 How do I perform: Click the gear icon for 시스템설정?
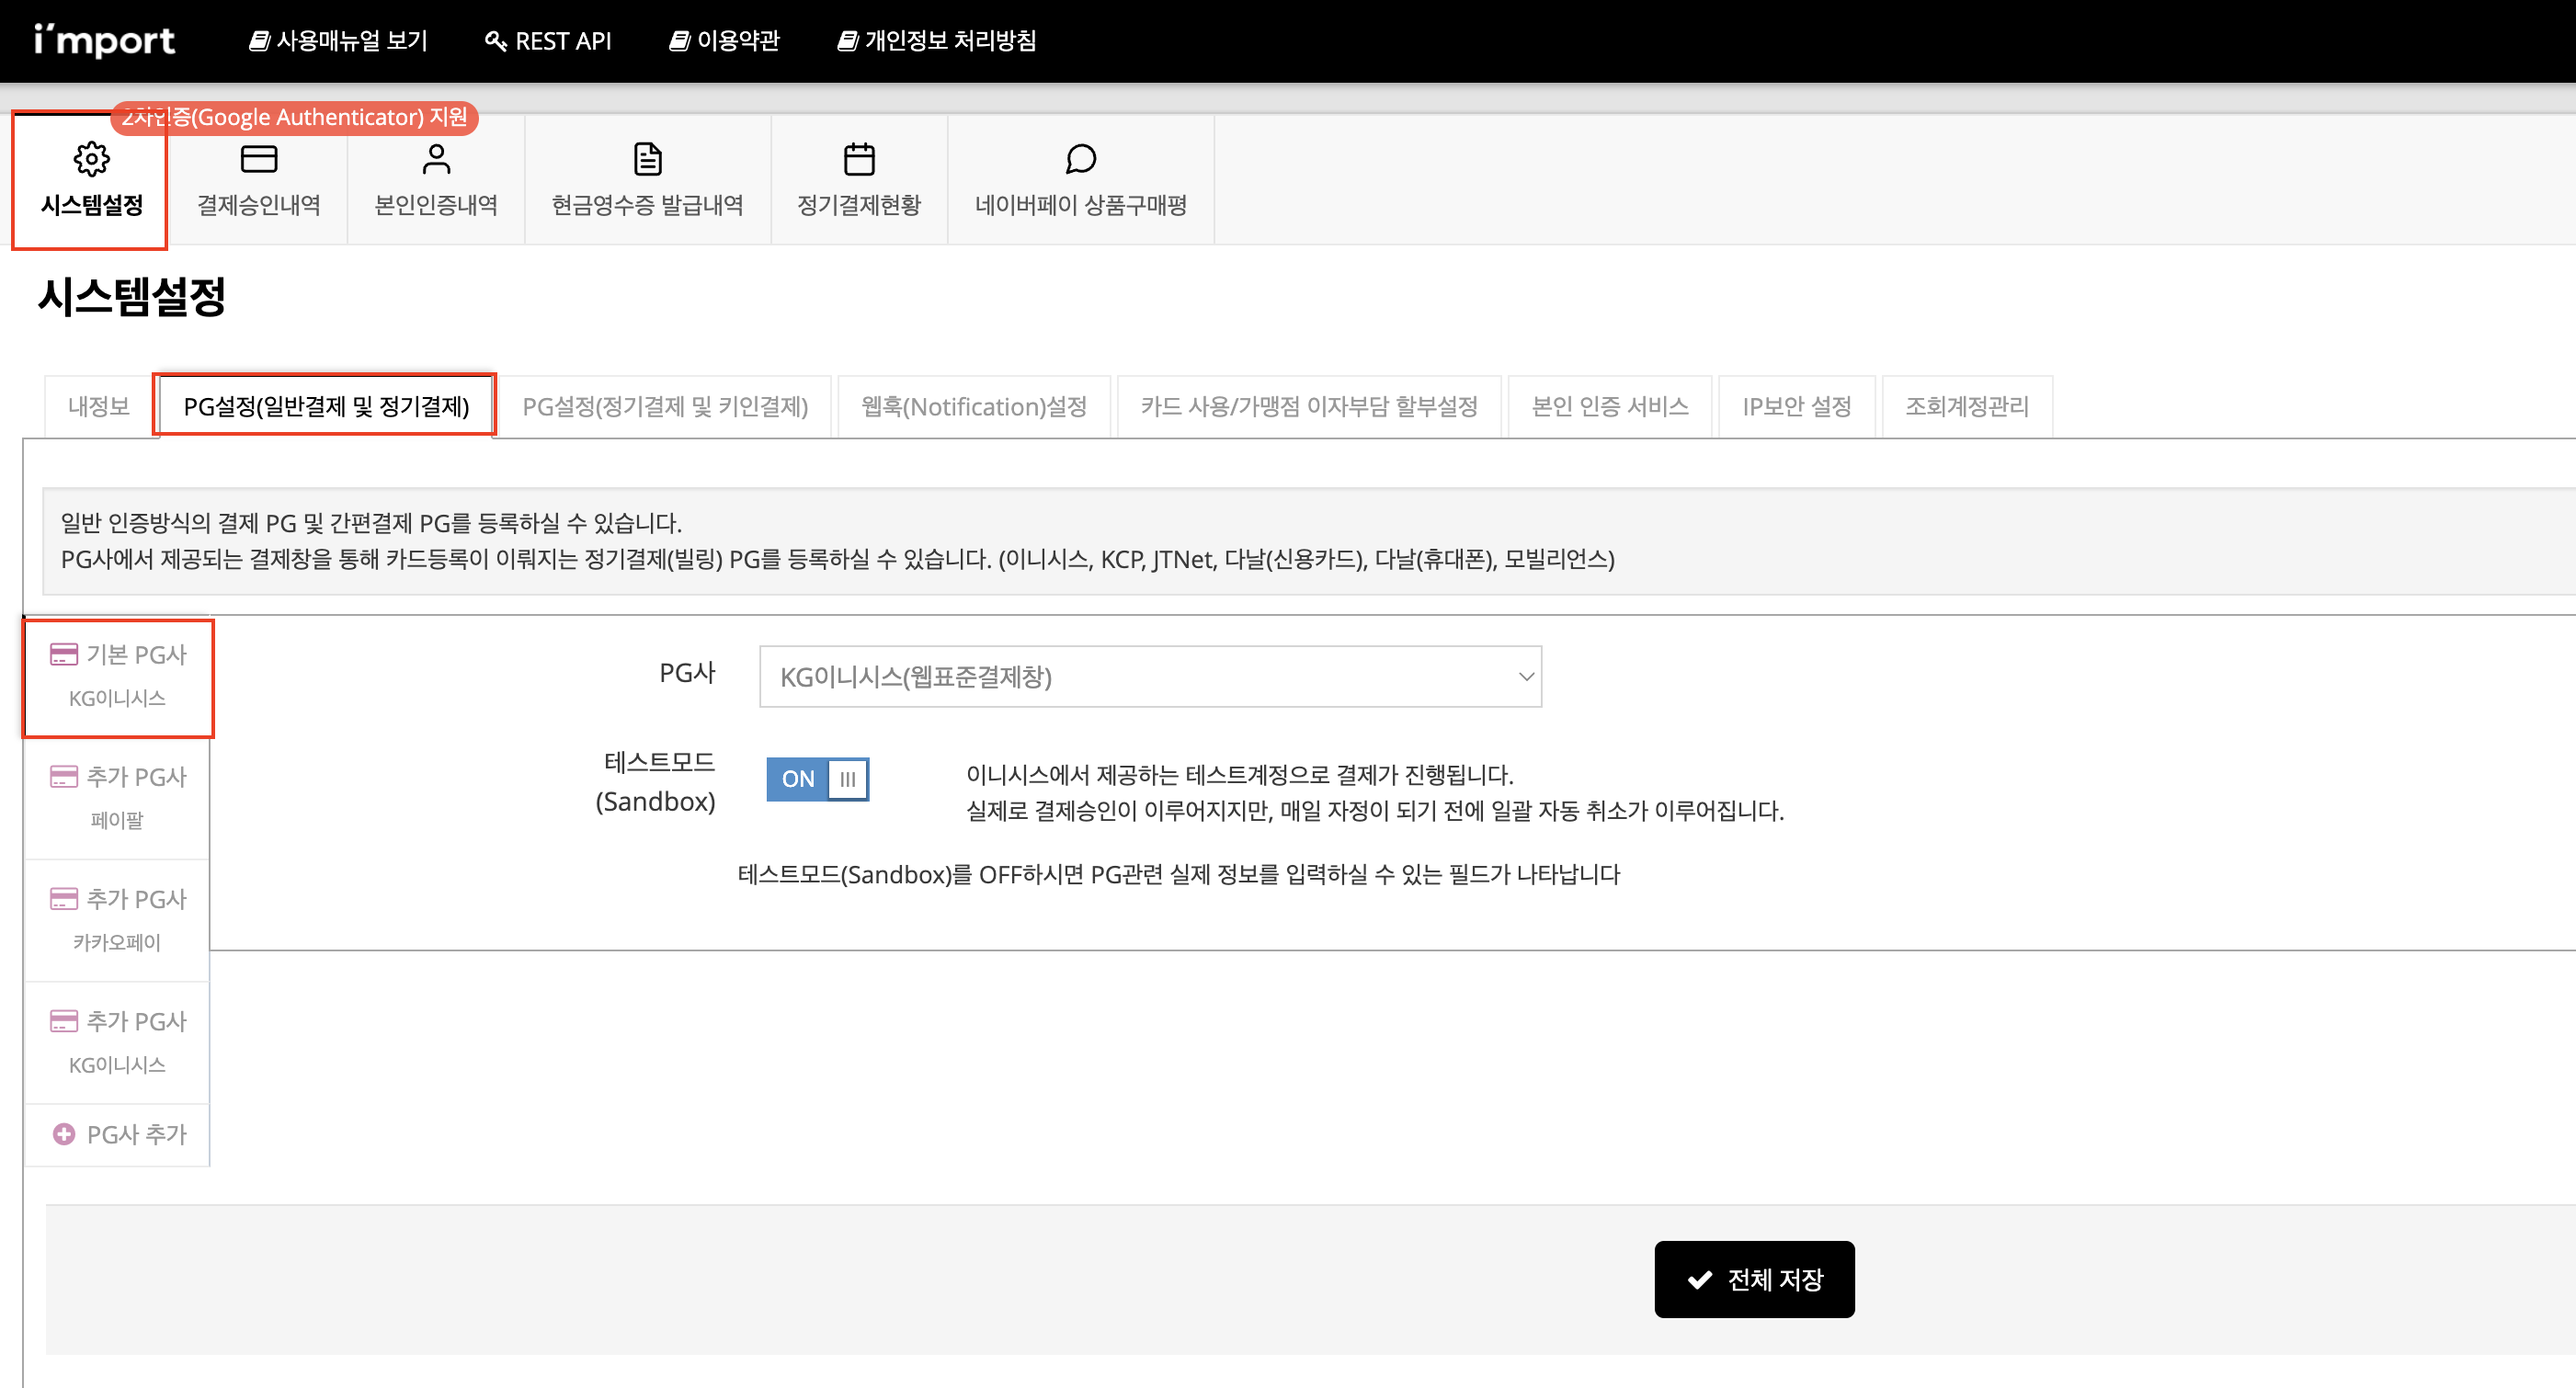click(92, 159)
